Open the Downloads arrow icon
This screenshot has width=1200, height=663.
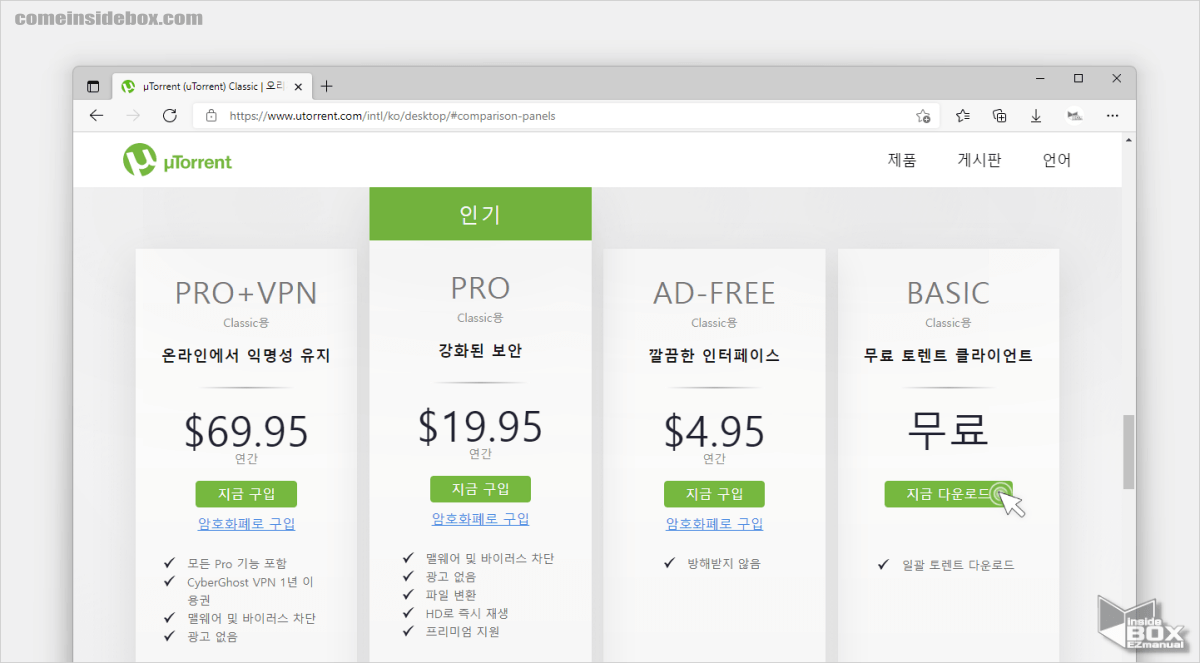pyautogui.click(x=1036, y=116)
